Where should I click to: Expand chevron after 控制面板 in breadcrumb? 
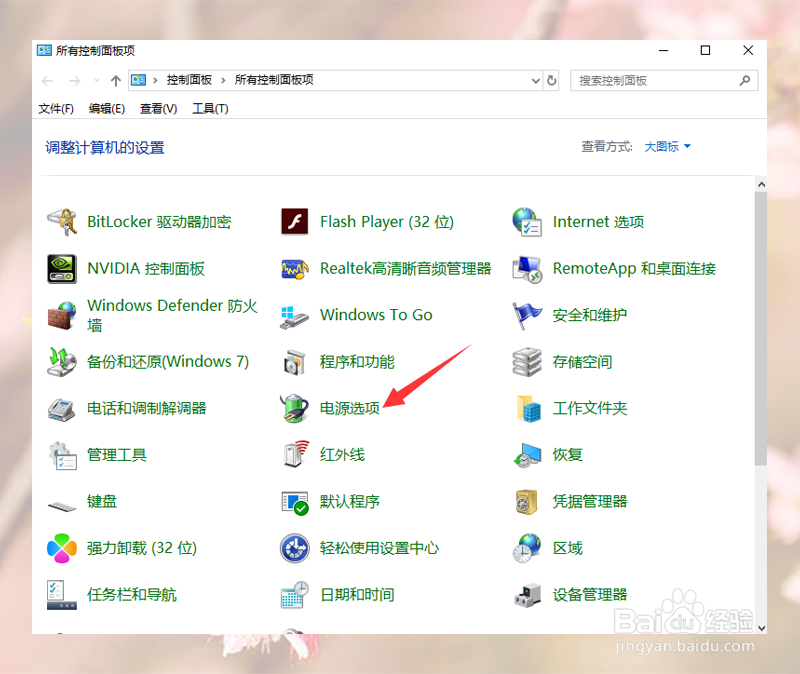point(223,80)
